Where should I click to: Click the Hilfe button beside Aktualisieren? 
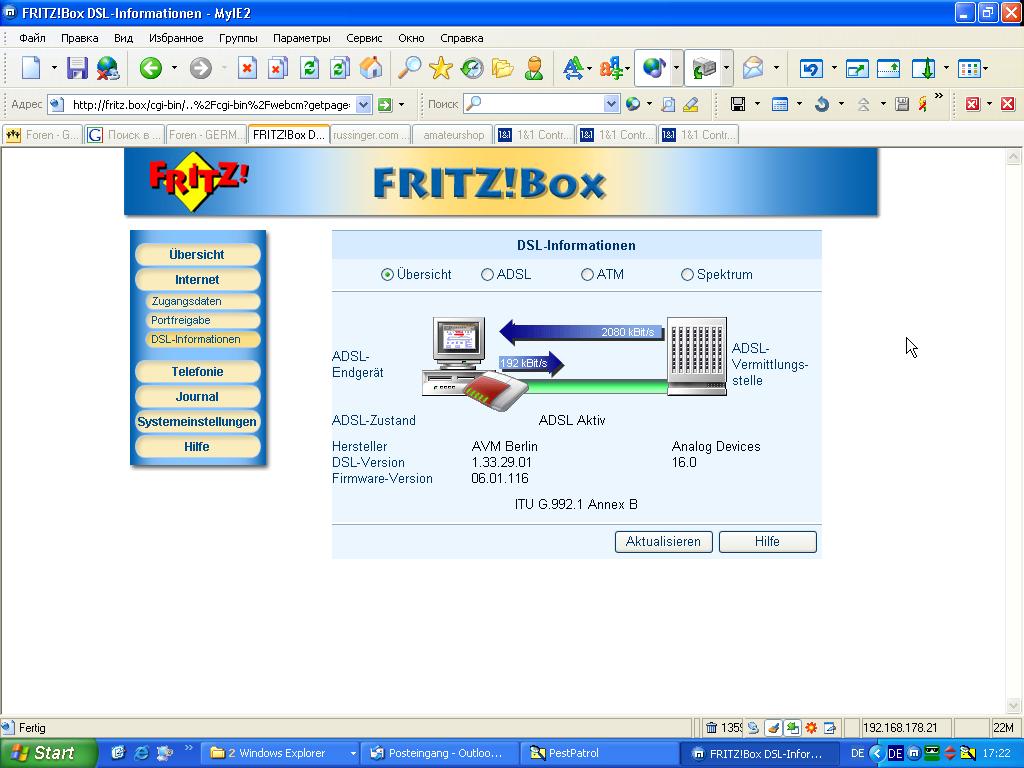767,541
